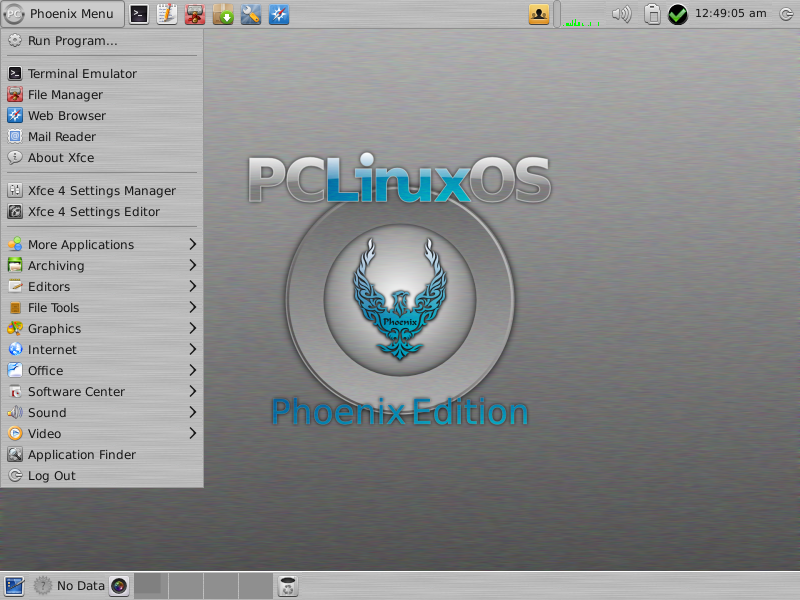Click the Settings Editor menu icon

click(x=15, y=211)
